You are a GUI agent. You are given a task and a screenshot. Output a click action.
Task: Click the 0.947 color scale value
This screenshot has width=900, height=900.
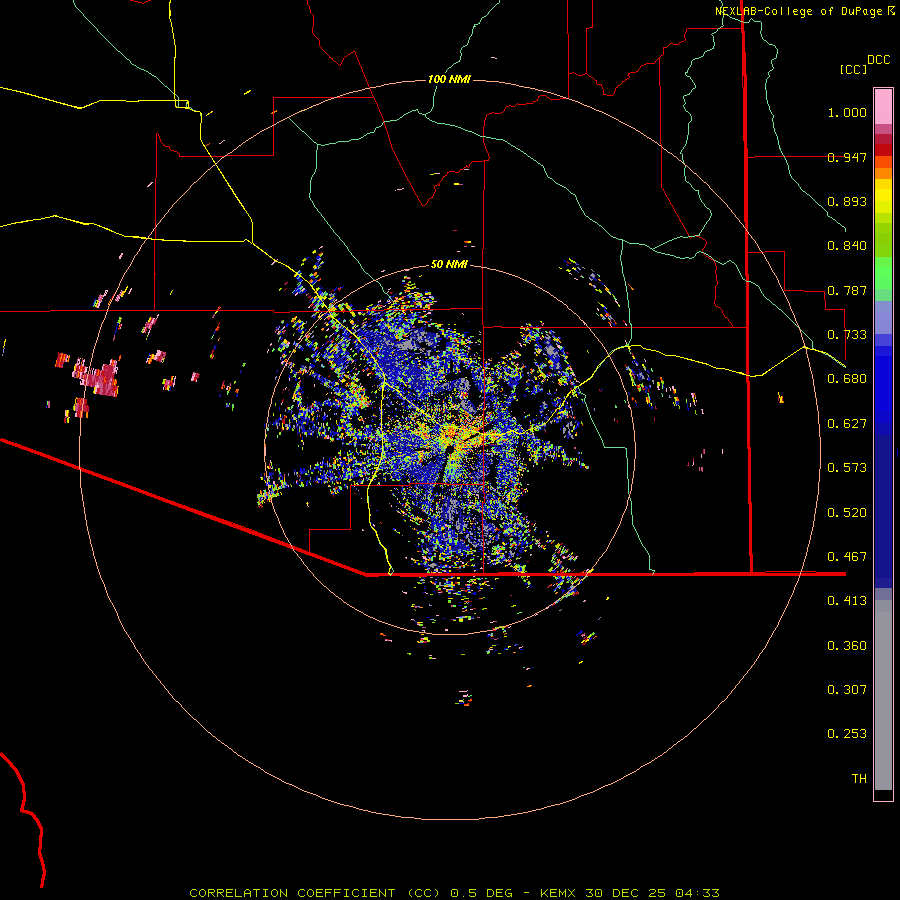click(847, 157)
